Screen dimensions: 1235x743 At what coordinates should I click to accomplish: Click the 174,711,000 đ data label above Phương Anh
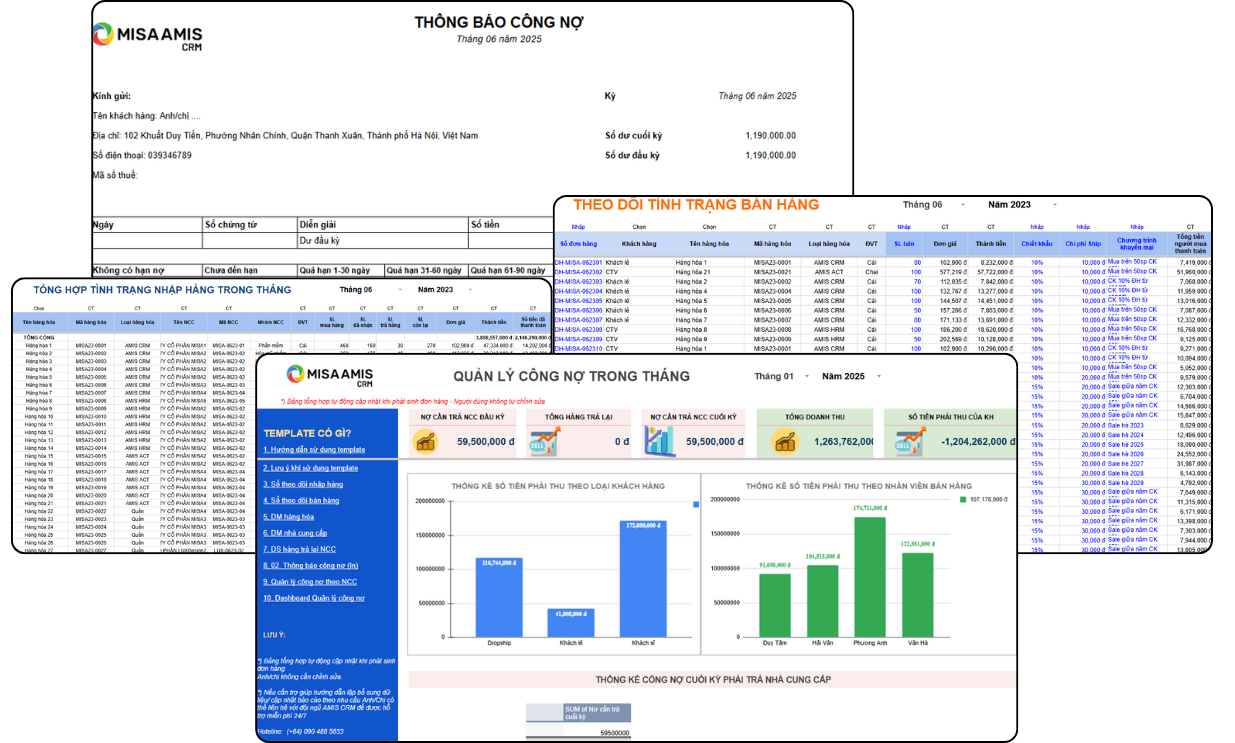click(x=870, y=508)
